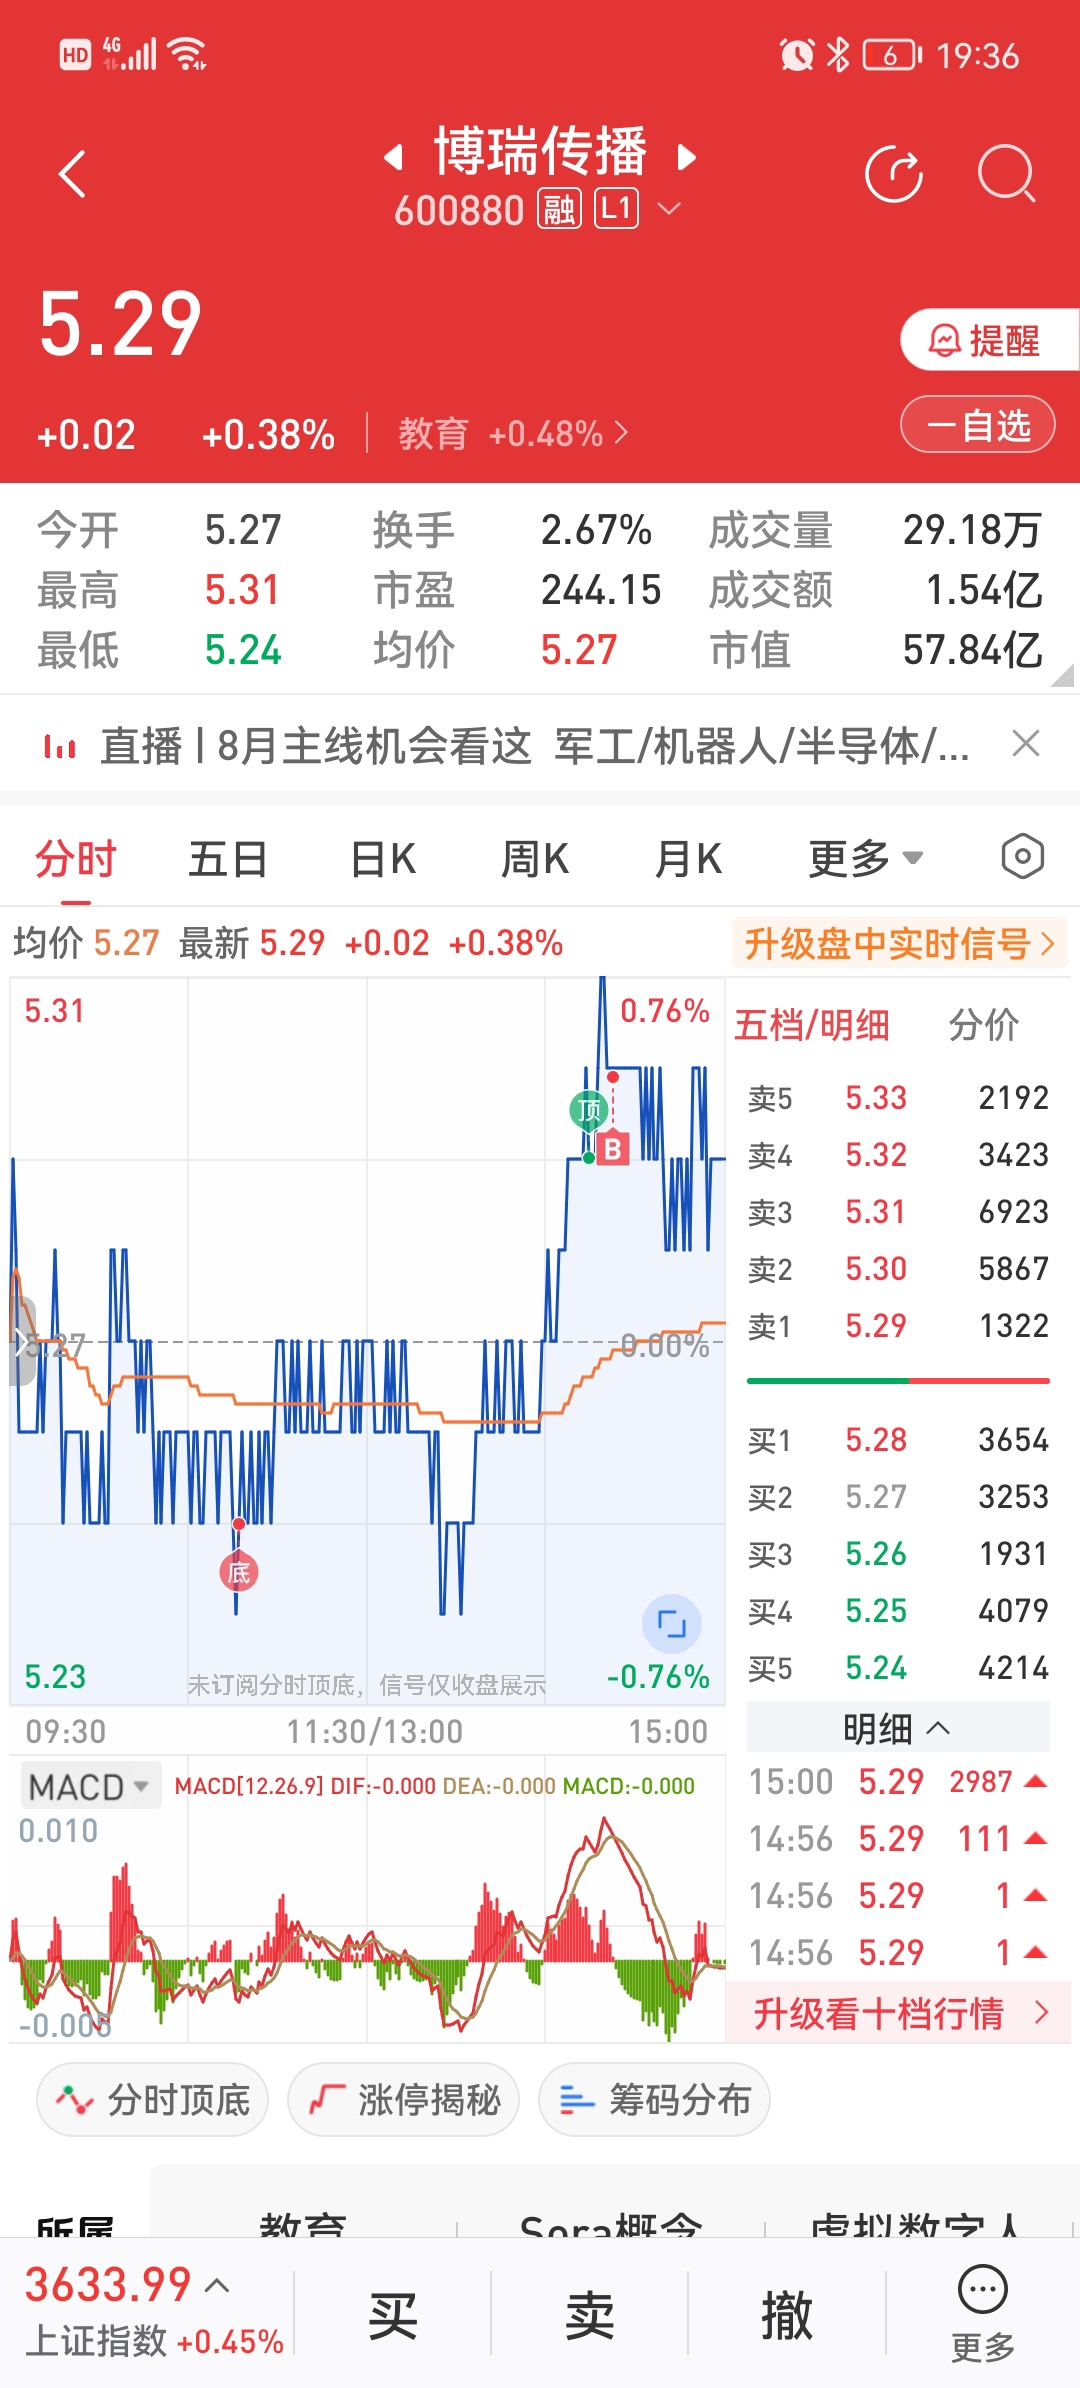Expand quote details corner triangle
1080x2388 pixels.
coord(1062,675)
